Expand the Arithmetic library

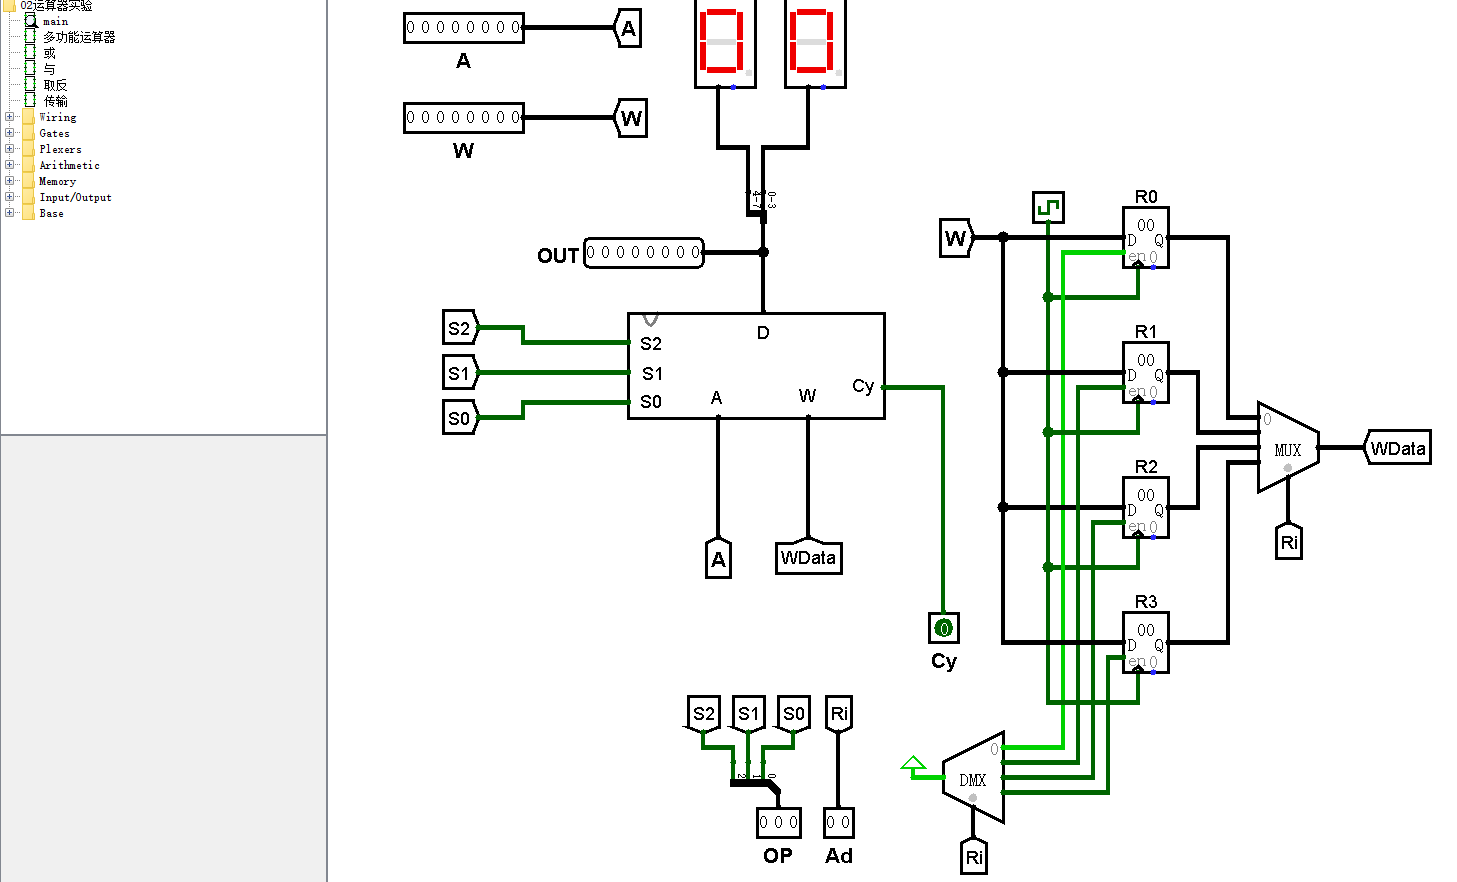coord(10,165)
